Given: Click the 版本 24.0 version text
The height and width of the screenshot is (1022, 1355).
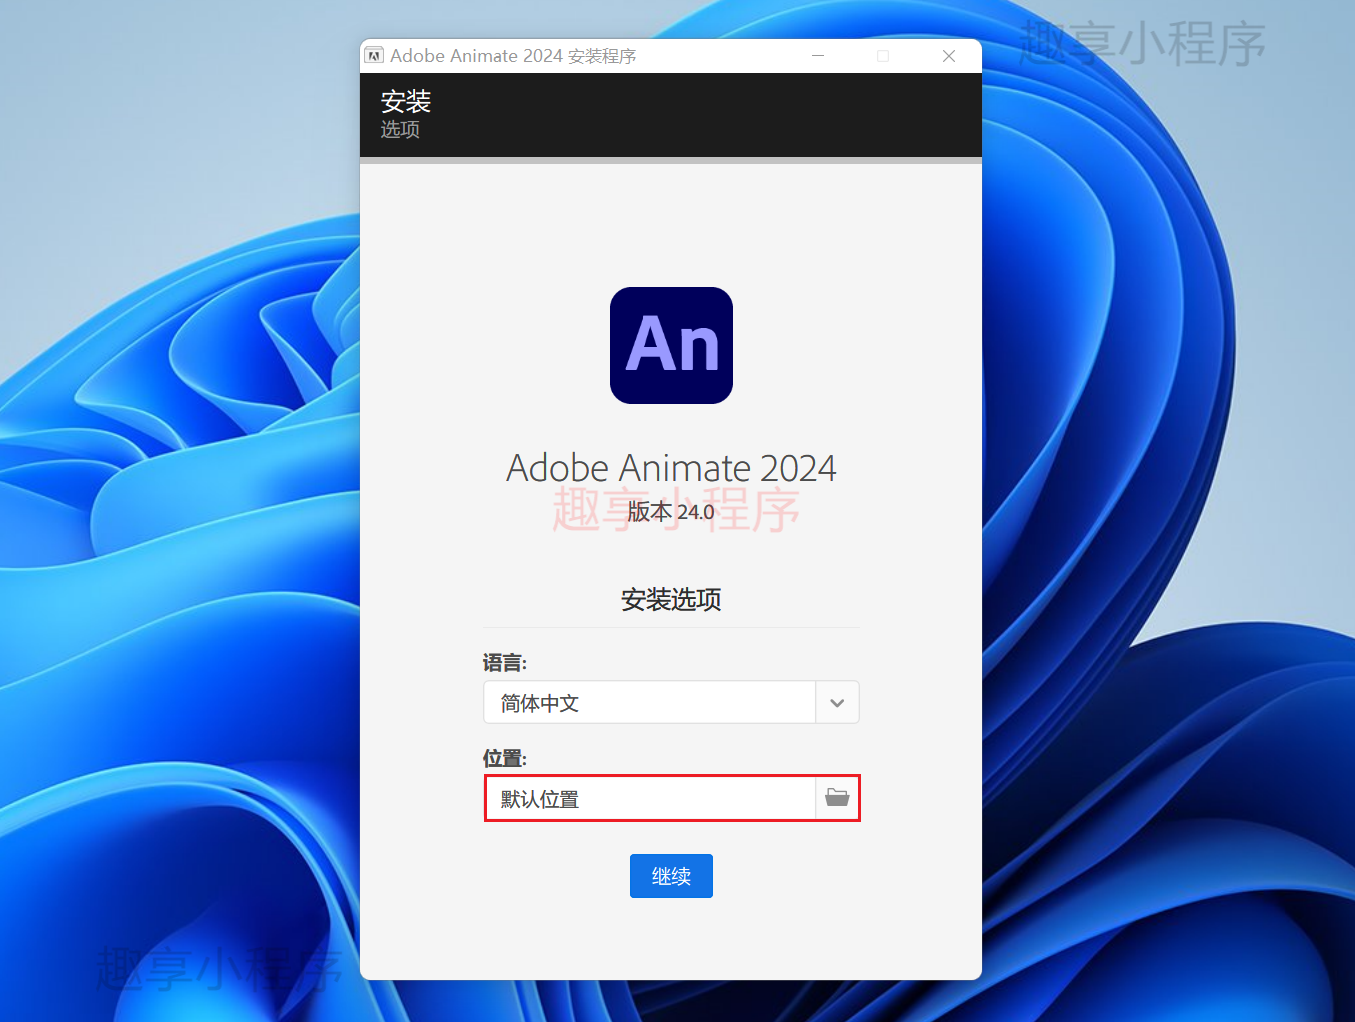Looking at the screenshot, I should tap(671, 512).
